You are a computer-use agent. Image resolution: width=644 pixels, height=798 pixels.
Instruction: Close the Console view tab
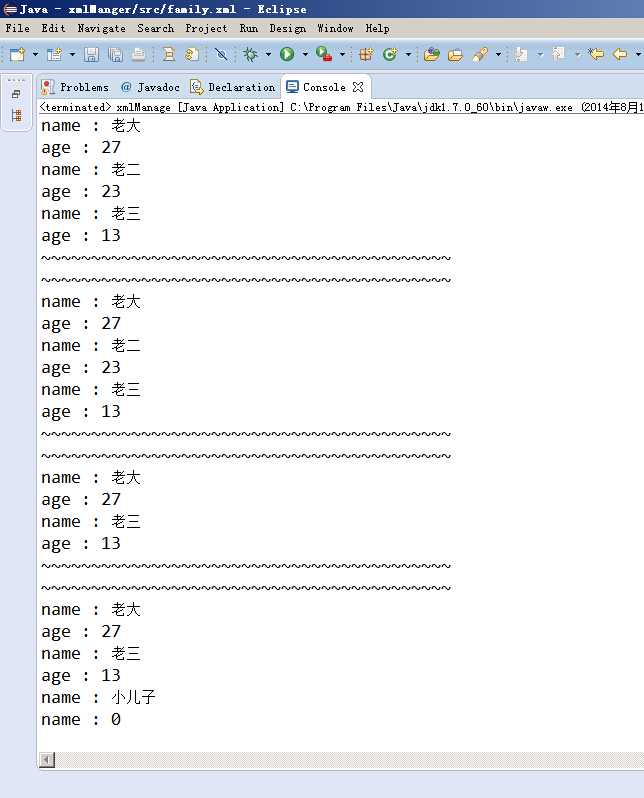tap(358, 87)
